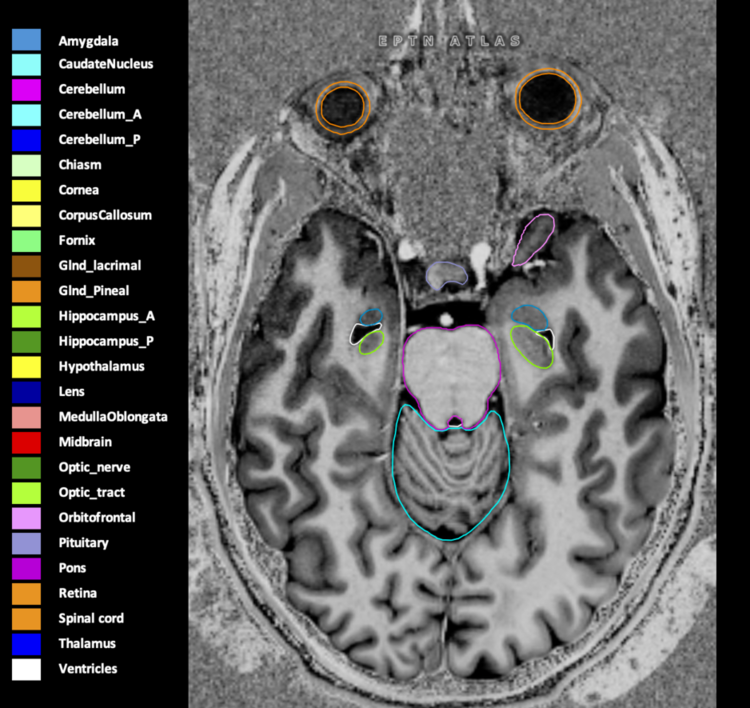Click the lavender pituitary contour on MRI
Image resolution: width=750 pixels, height=708 pixels.
pos(447,276)
